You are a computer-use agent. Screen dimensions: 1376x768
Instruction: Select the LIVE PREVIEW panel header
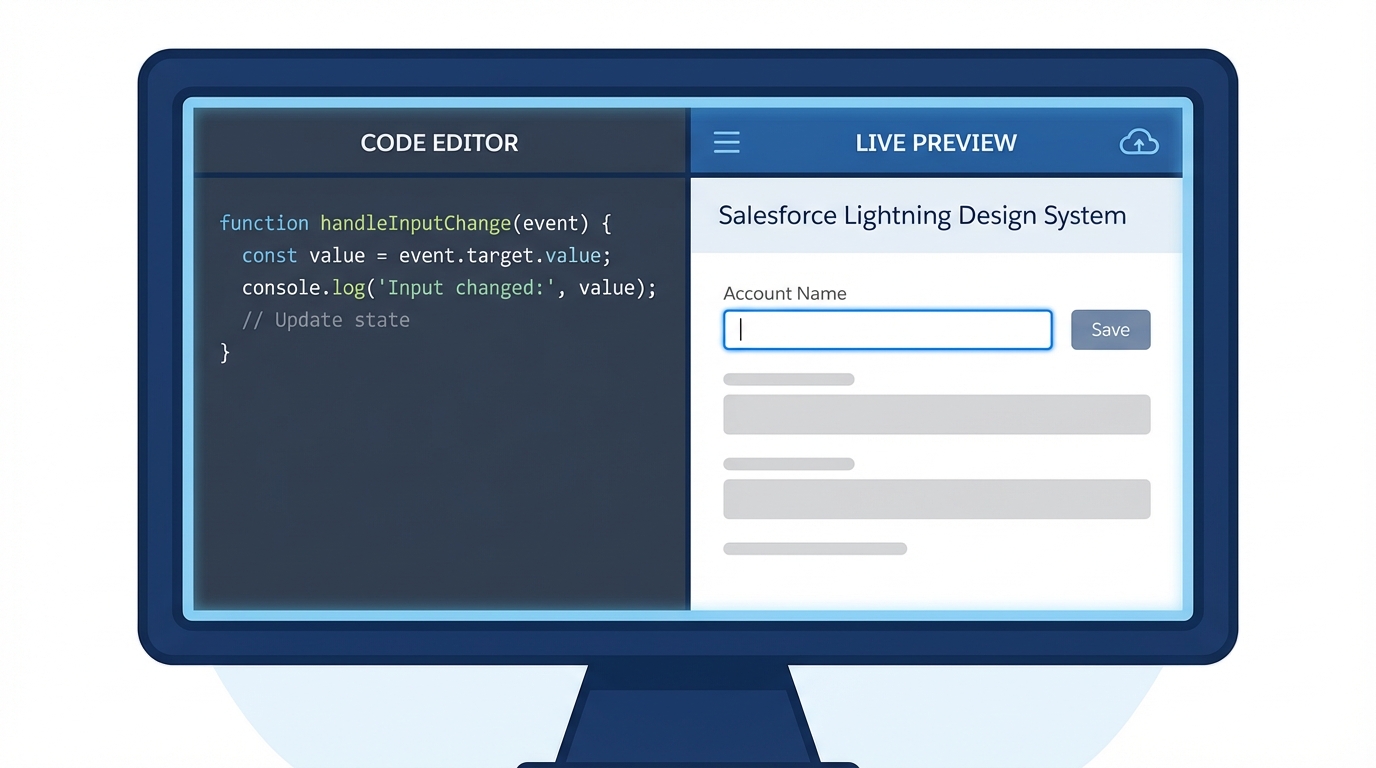pos(936,143)
